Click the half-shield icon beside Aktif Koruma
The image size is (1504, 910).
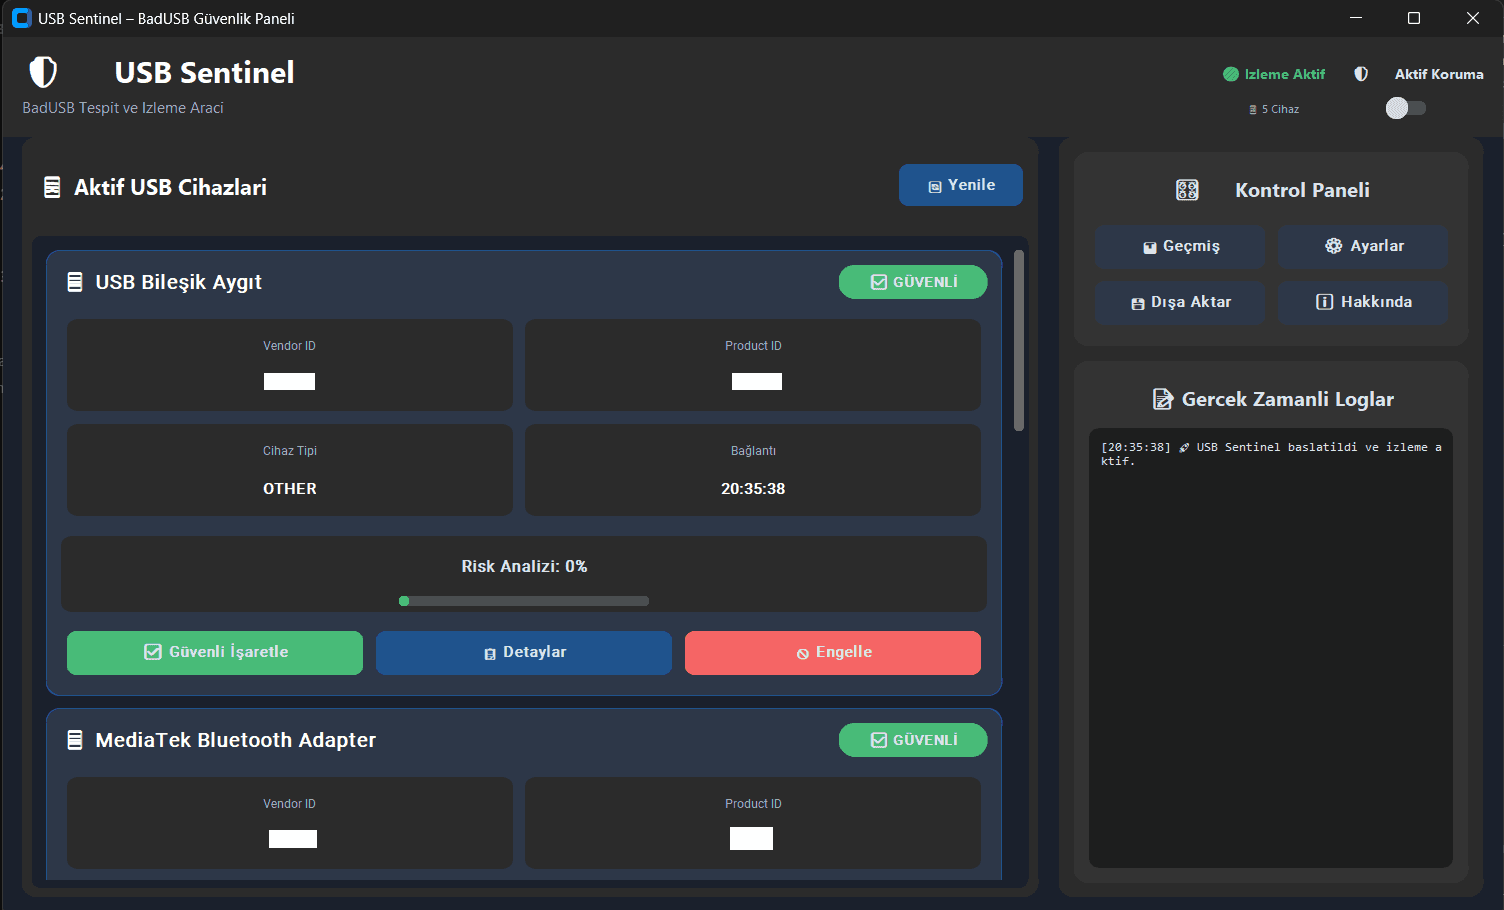(1361, 74)
